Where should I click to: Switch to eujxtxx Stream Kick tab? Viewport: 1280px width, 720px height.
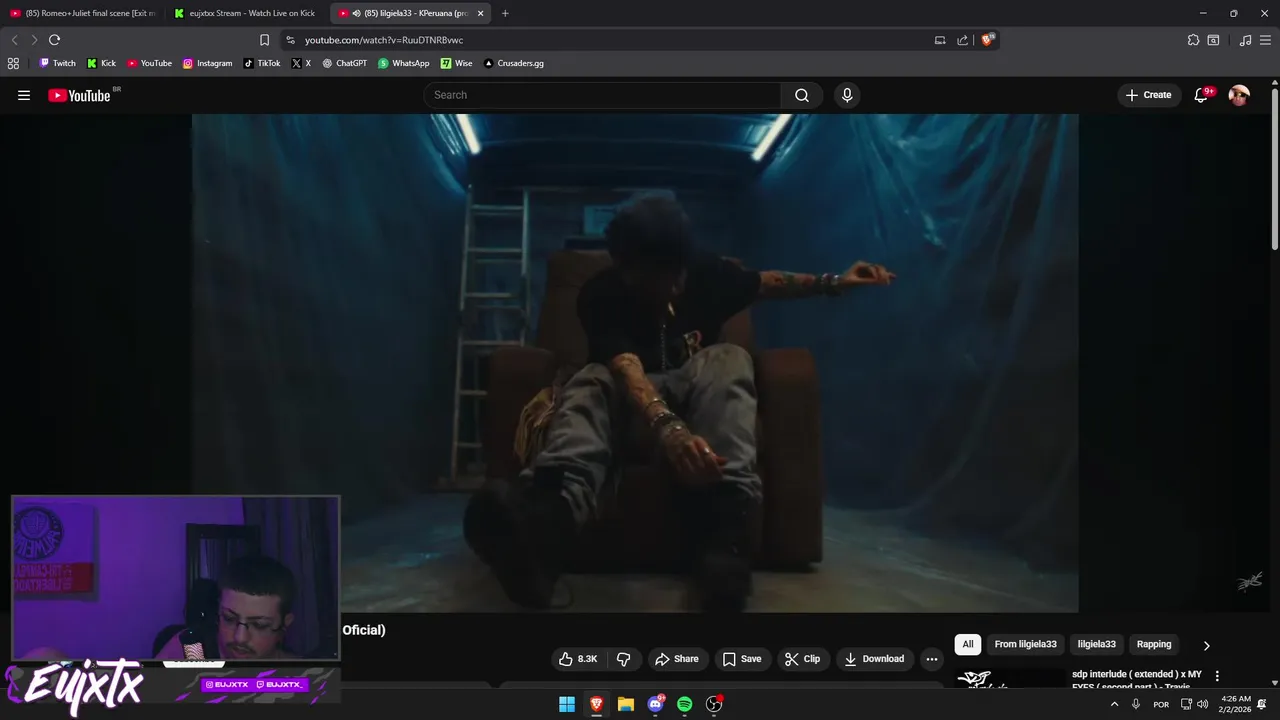[x=246, y=13]
